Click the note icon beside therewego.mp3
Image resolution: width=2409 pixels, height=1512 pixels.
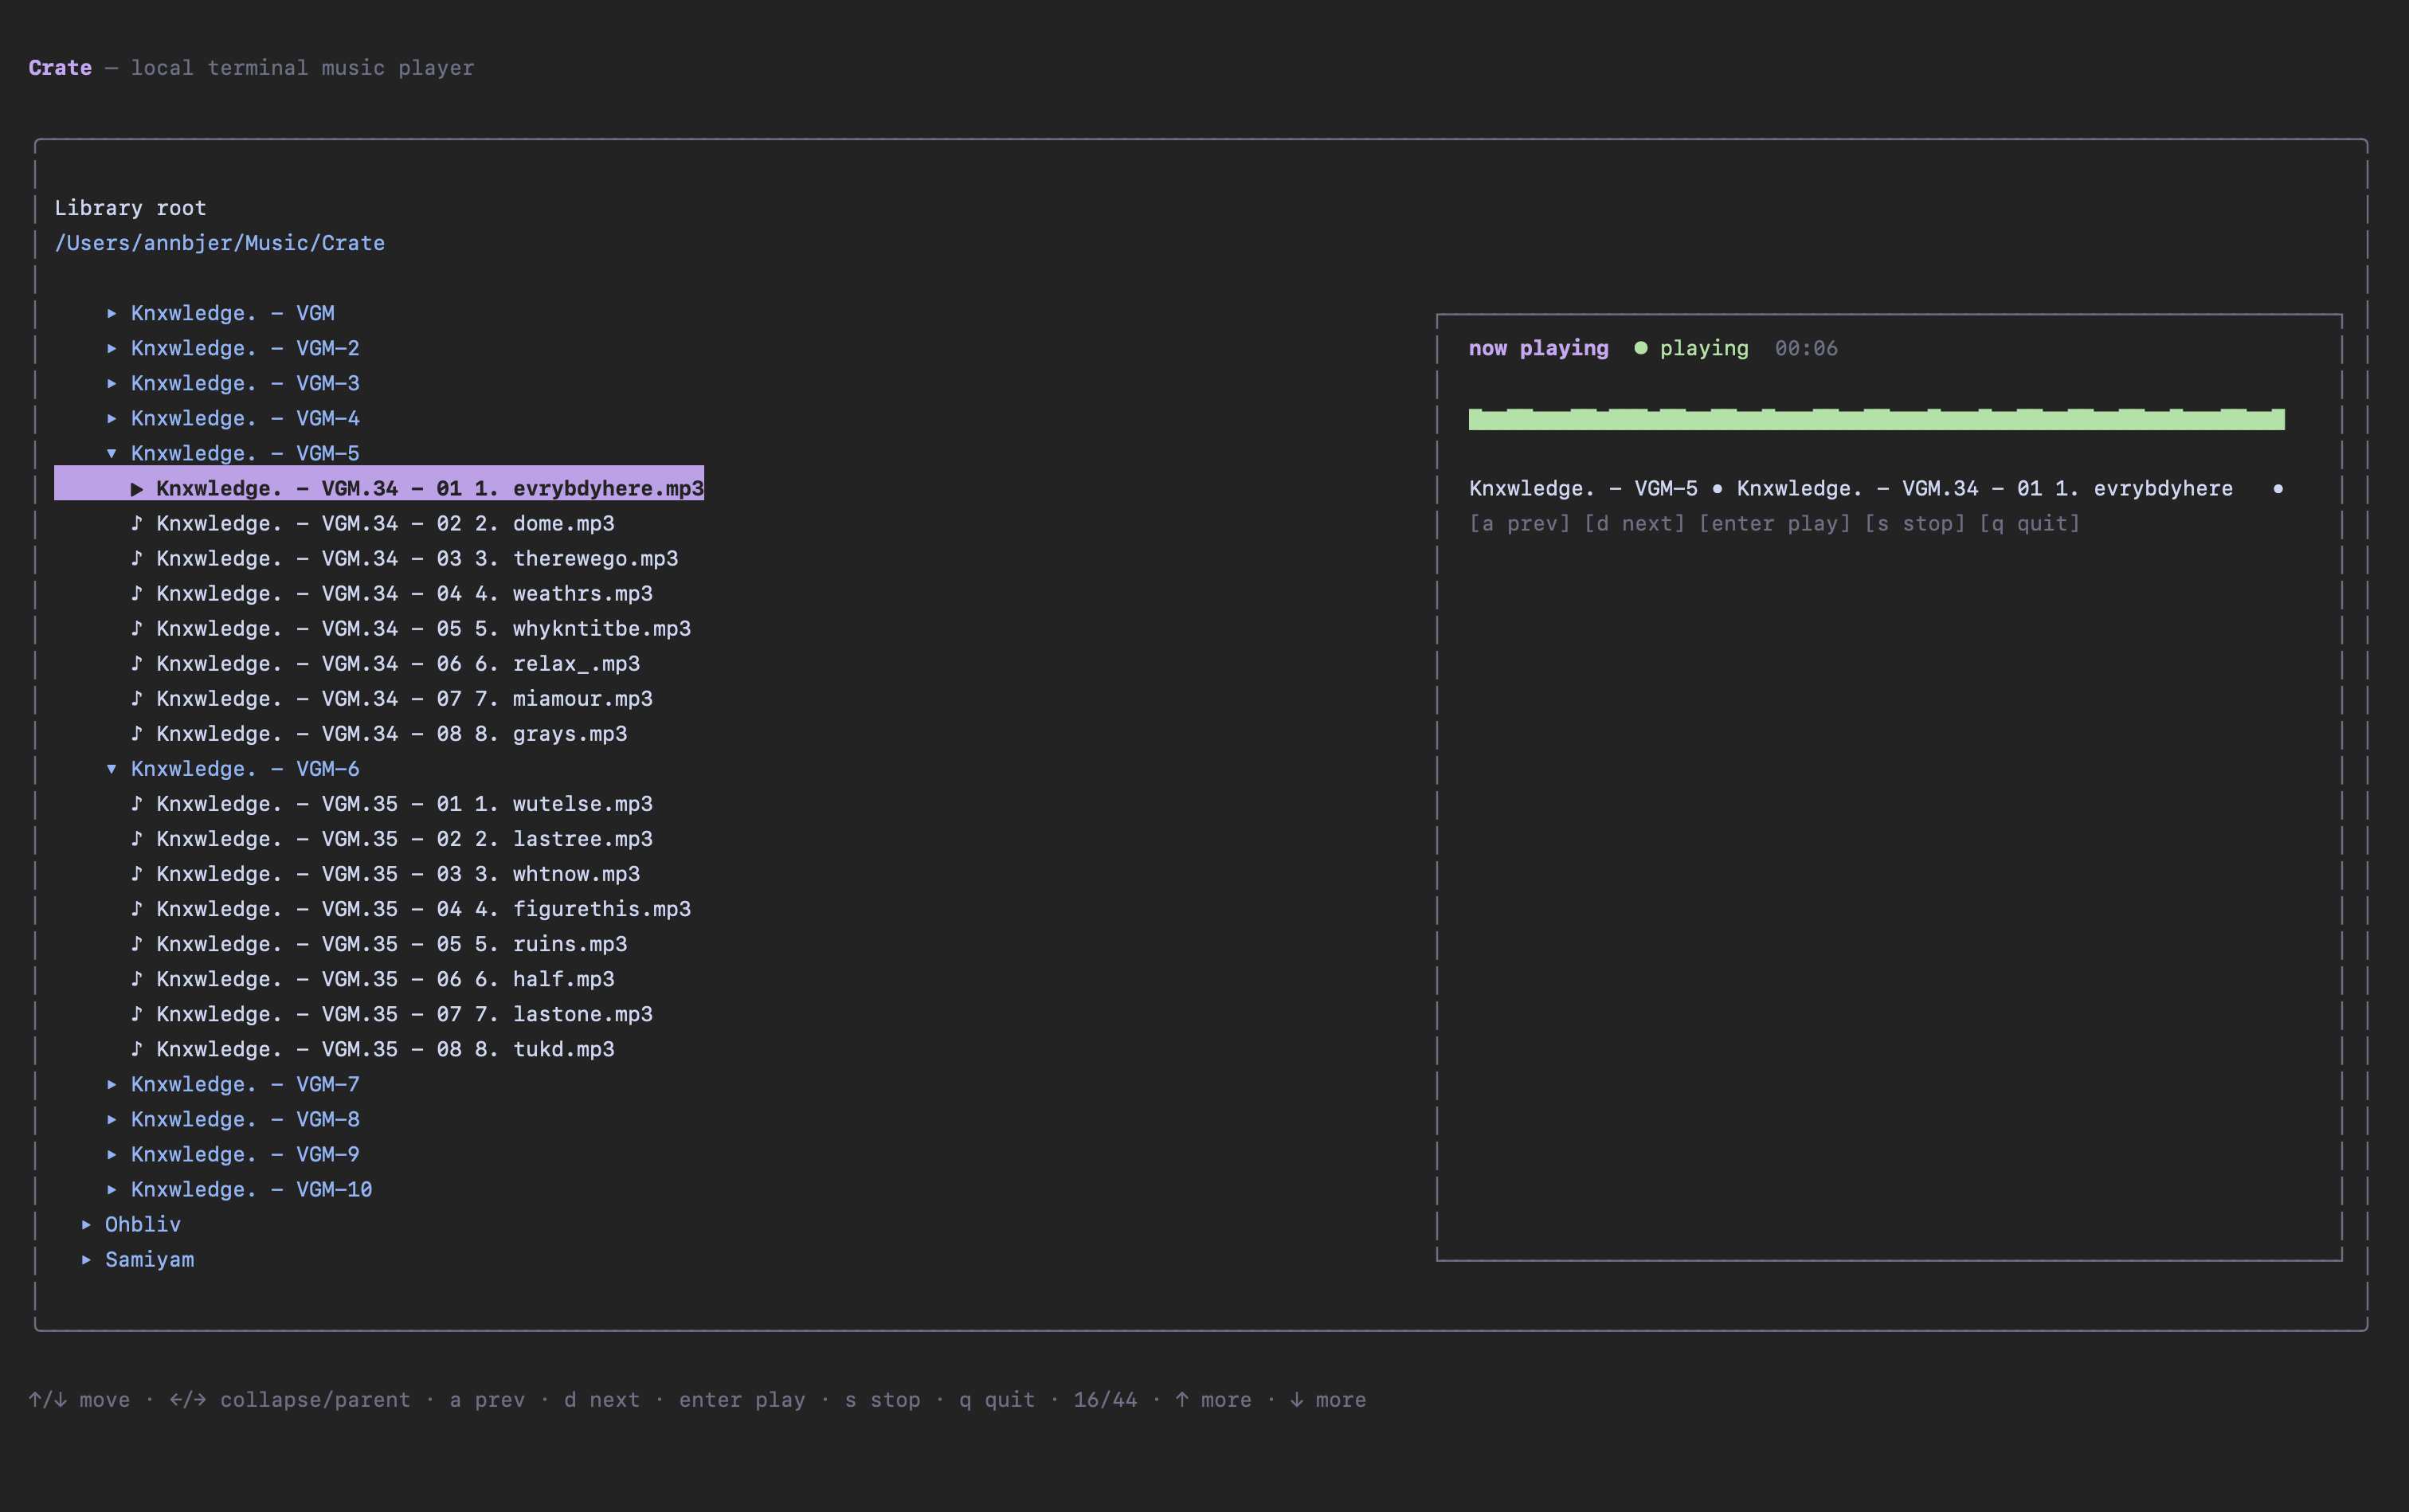(137, 558)
